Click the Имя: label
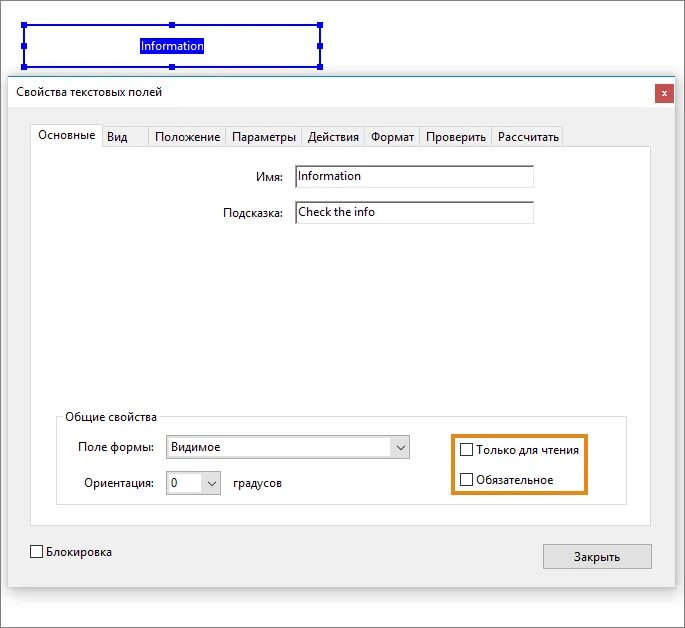The height and width of the screenshot is (628, 685). [x=269, y=177]
